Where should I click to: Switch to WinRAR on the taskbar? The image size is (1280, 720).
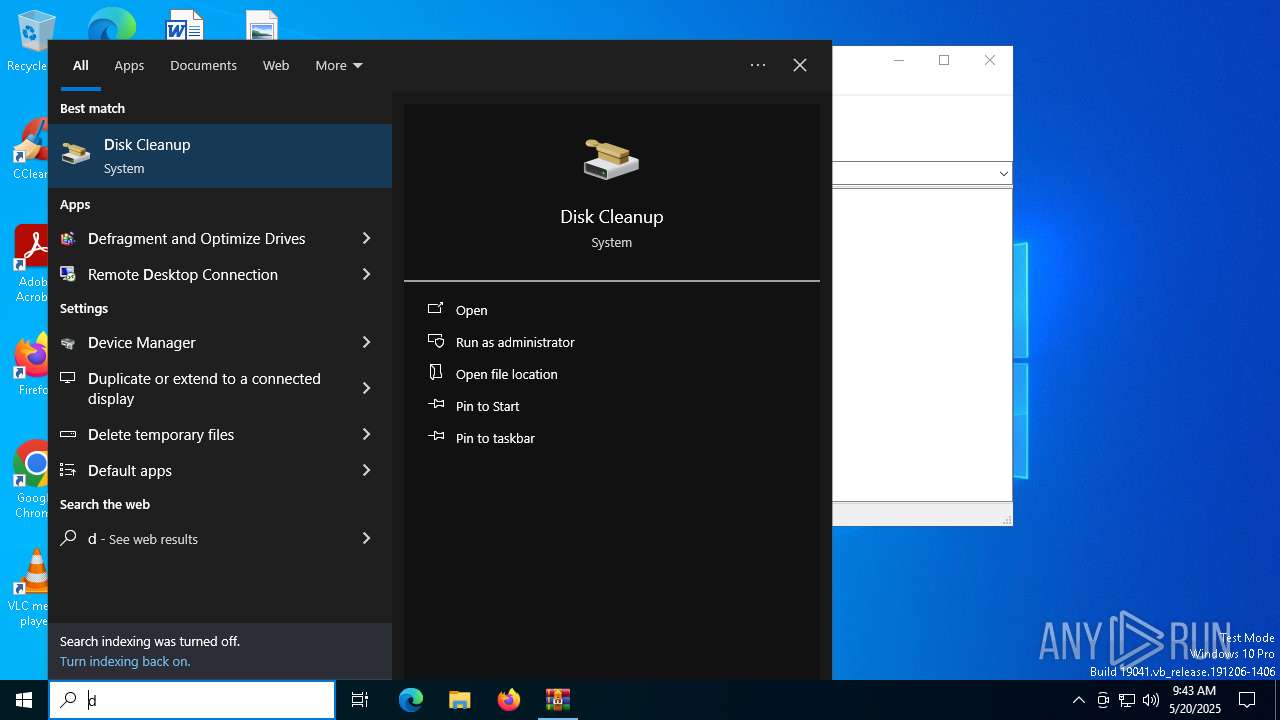point(558,700)
